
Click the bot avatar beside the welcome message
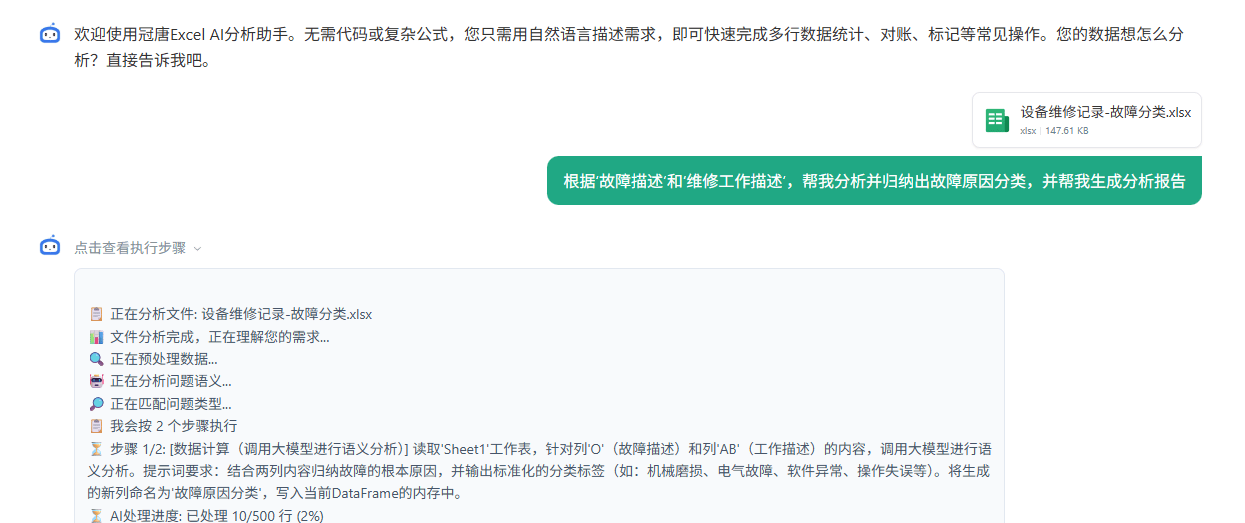[x=50, y=34]
